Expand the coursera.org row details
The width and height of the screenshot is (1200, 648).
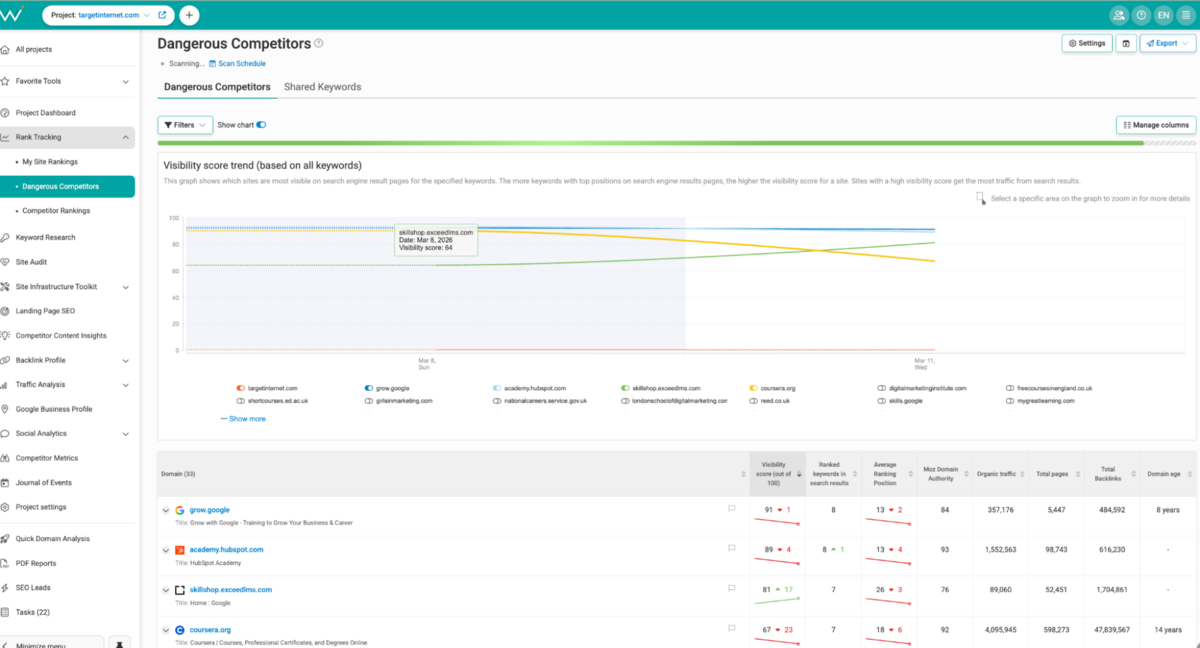[166, 630]
